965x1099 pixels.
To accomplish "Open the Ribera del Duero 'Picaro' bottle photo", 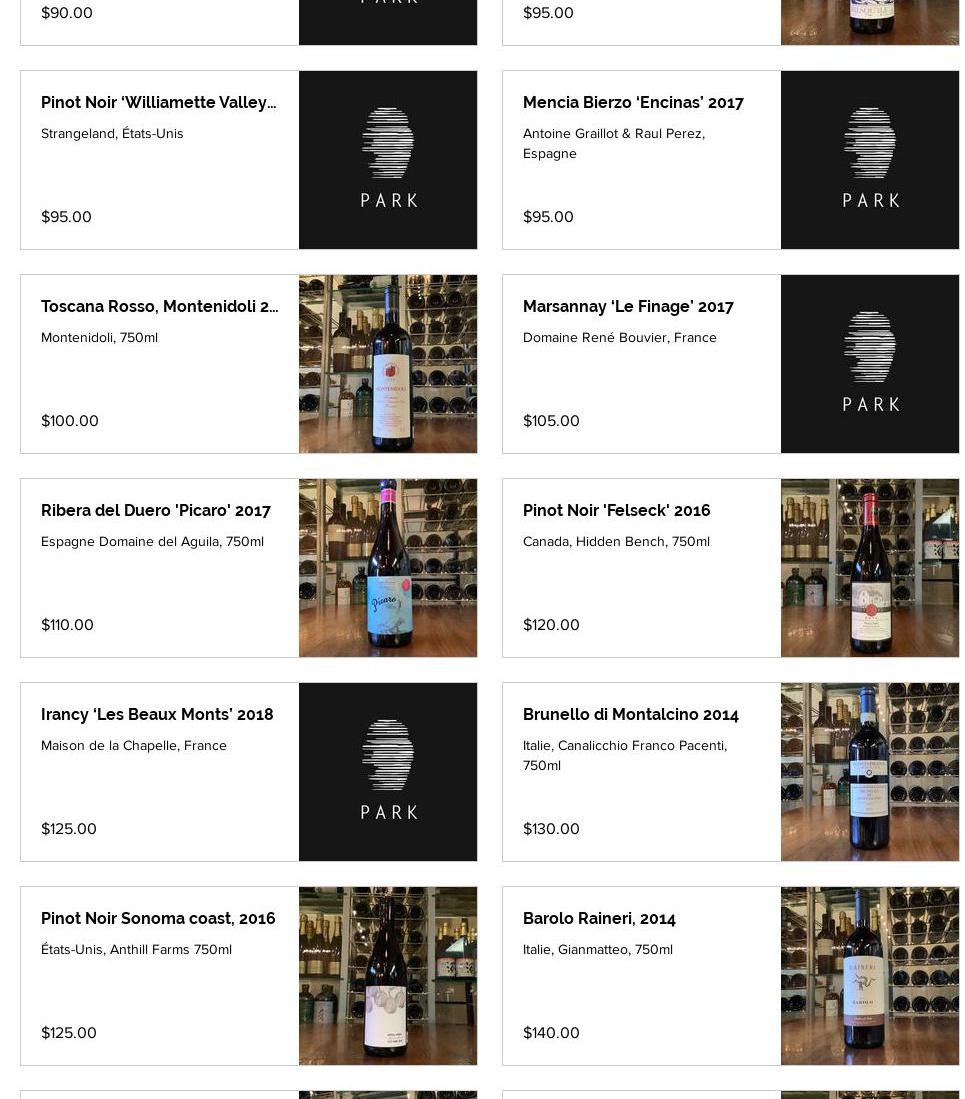I will 388,568.
